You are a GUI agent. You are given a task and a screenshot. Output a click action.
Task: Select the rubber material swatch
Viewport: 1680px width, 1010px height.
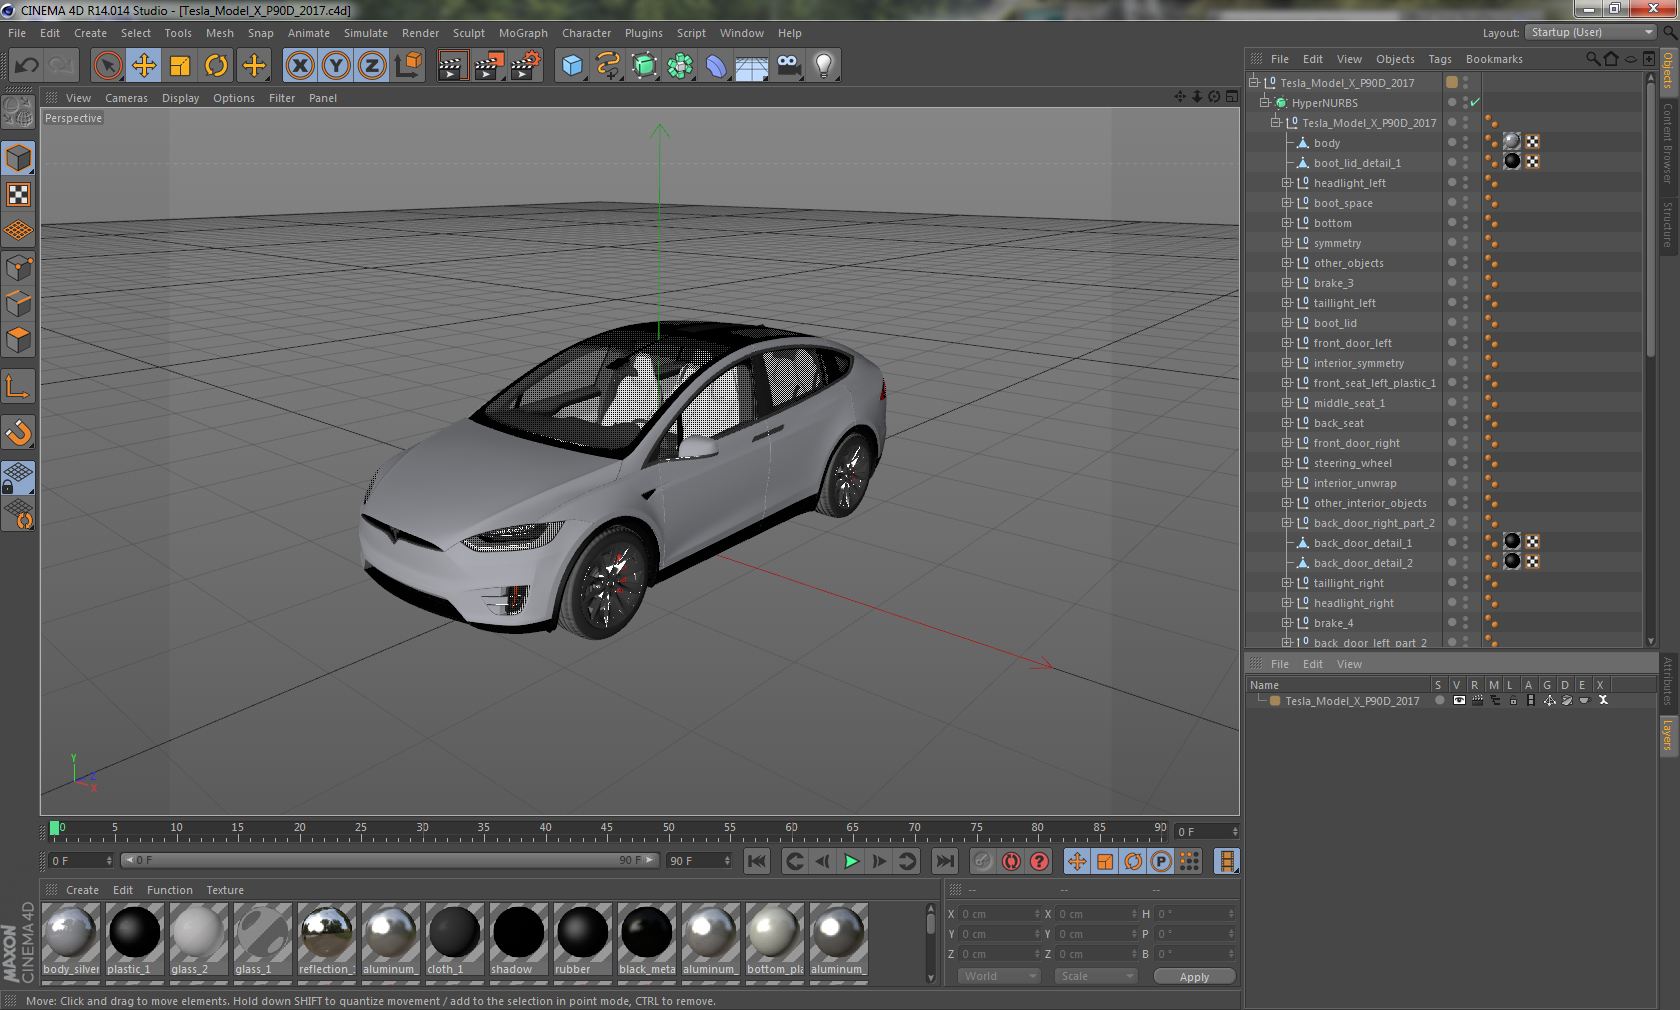(x=583, y=940)
